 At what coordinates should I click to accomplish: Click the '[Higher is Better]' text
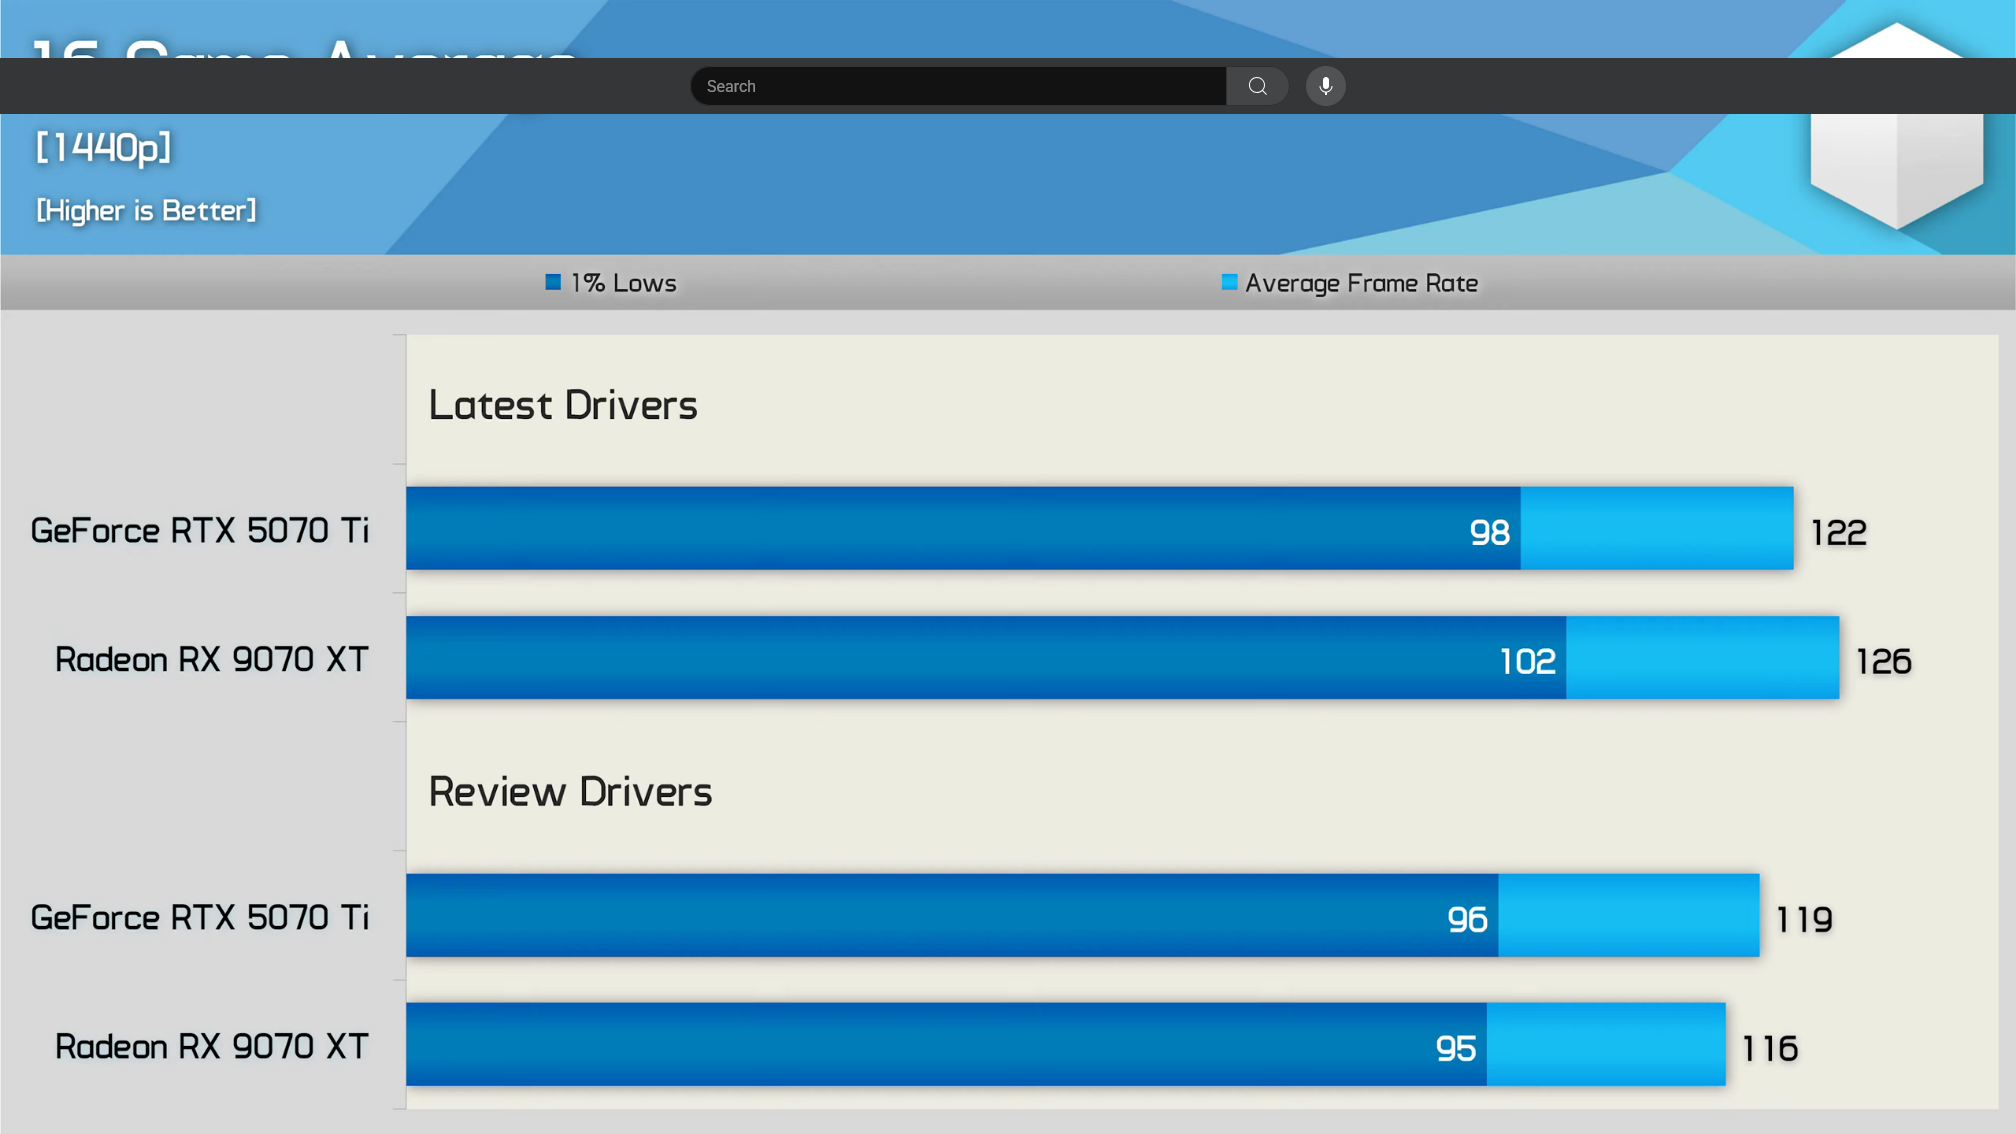click(x=146, y=210)
